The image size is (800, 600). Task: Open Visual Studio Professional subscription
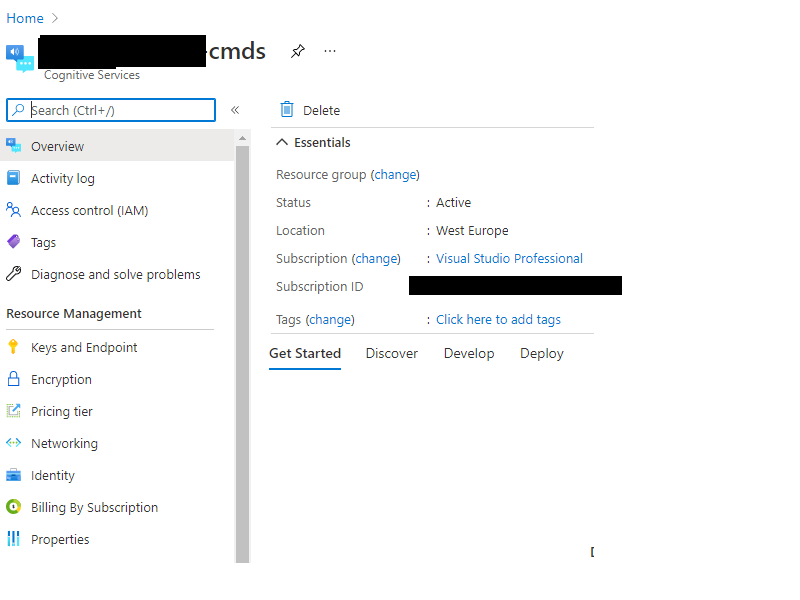coord(509,258)
